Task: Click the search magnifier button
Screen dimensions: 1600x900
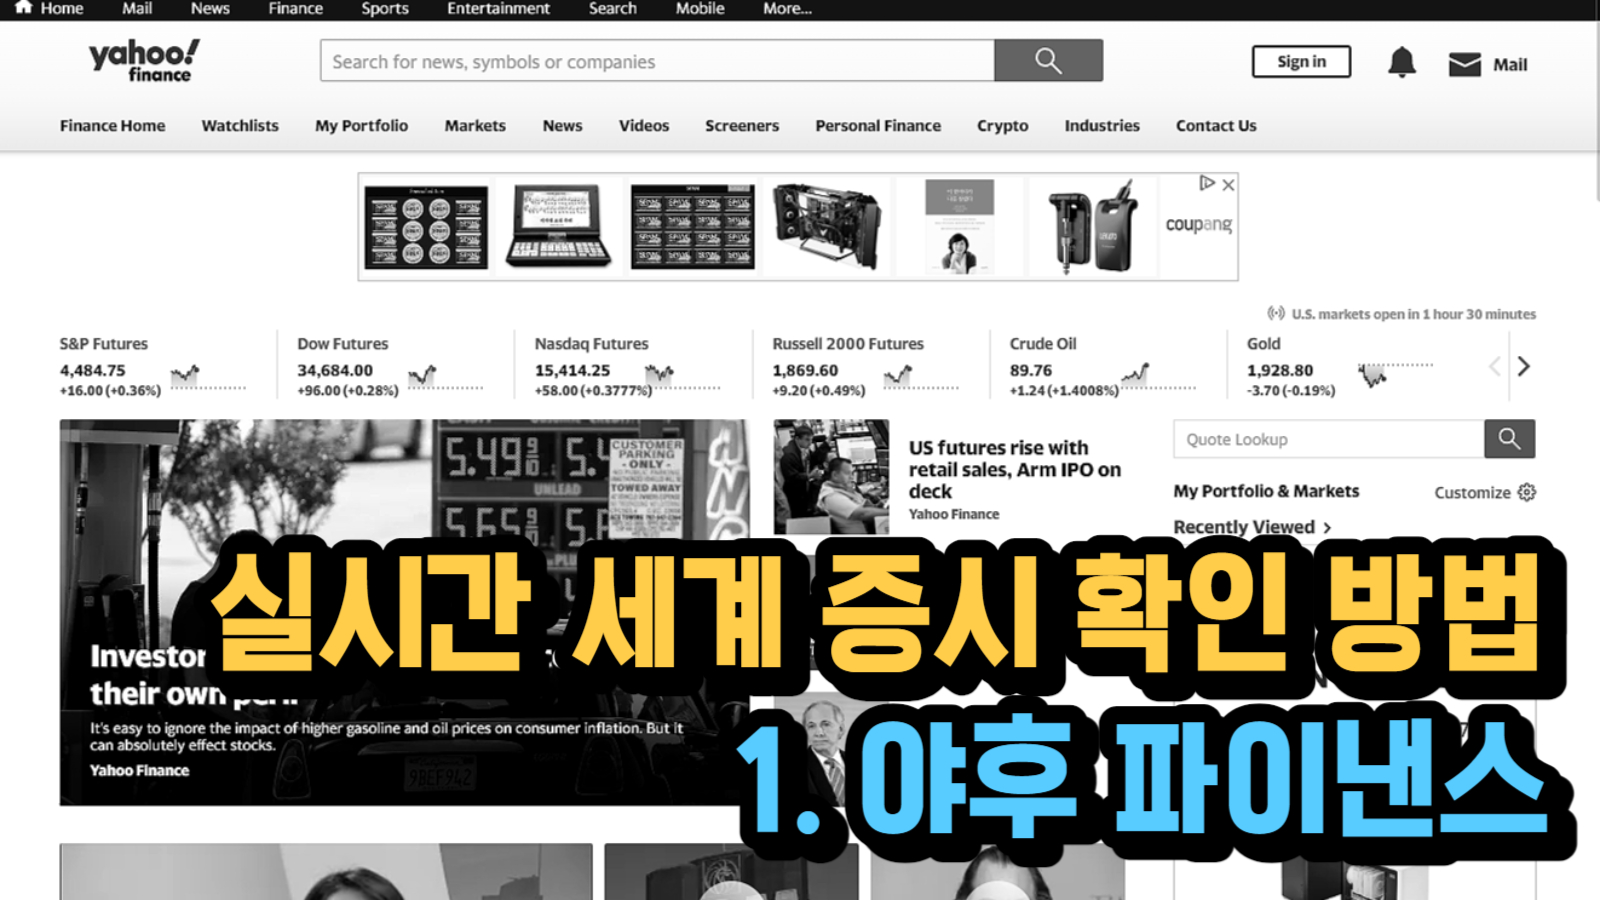Action: point(1048,61)
